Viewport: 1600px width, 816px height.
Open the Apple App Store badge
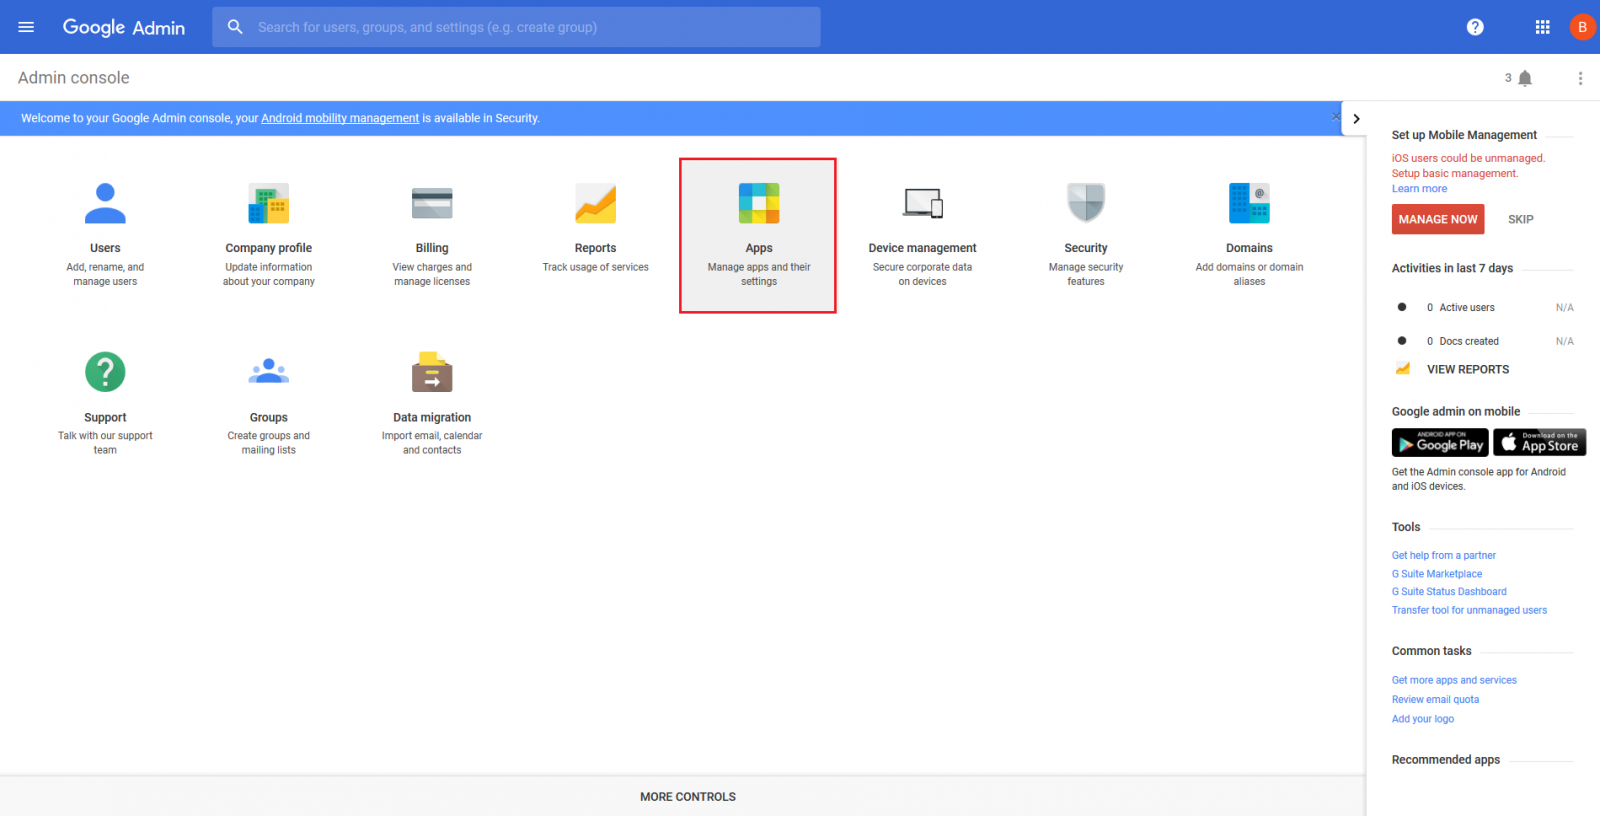1540,442
